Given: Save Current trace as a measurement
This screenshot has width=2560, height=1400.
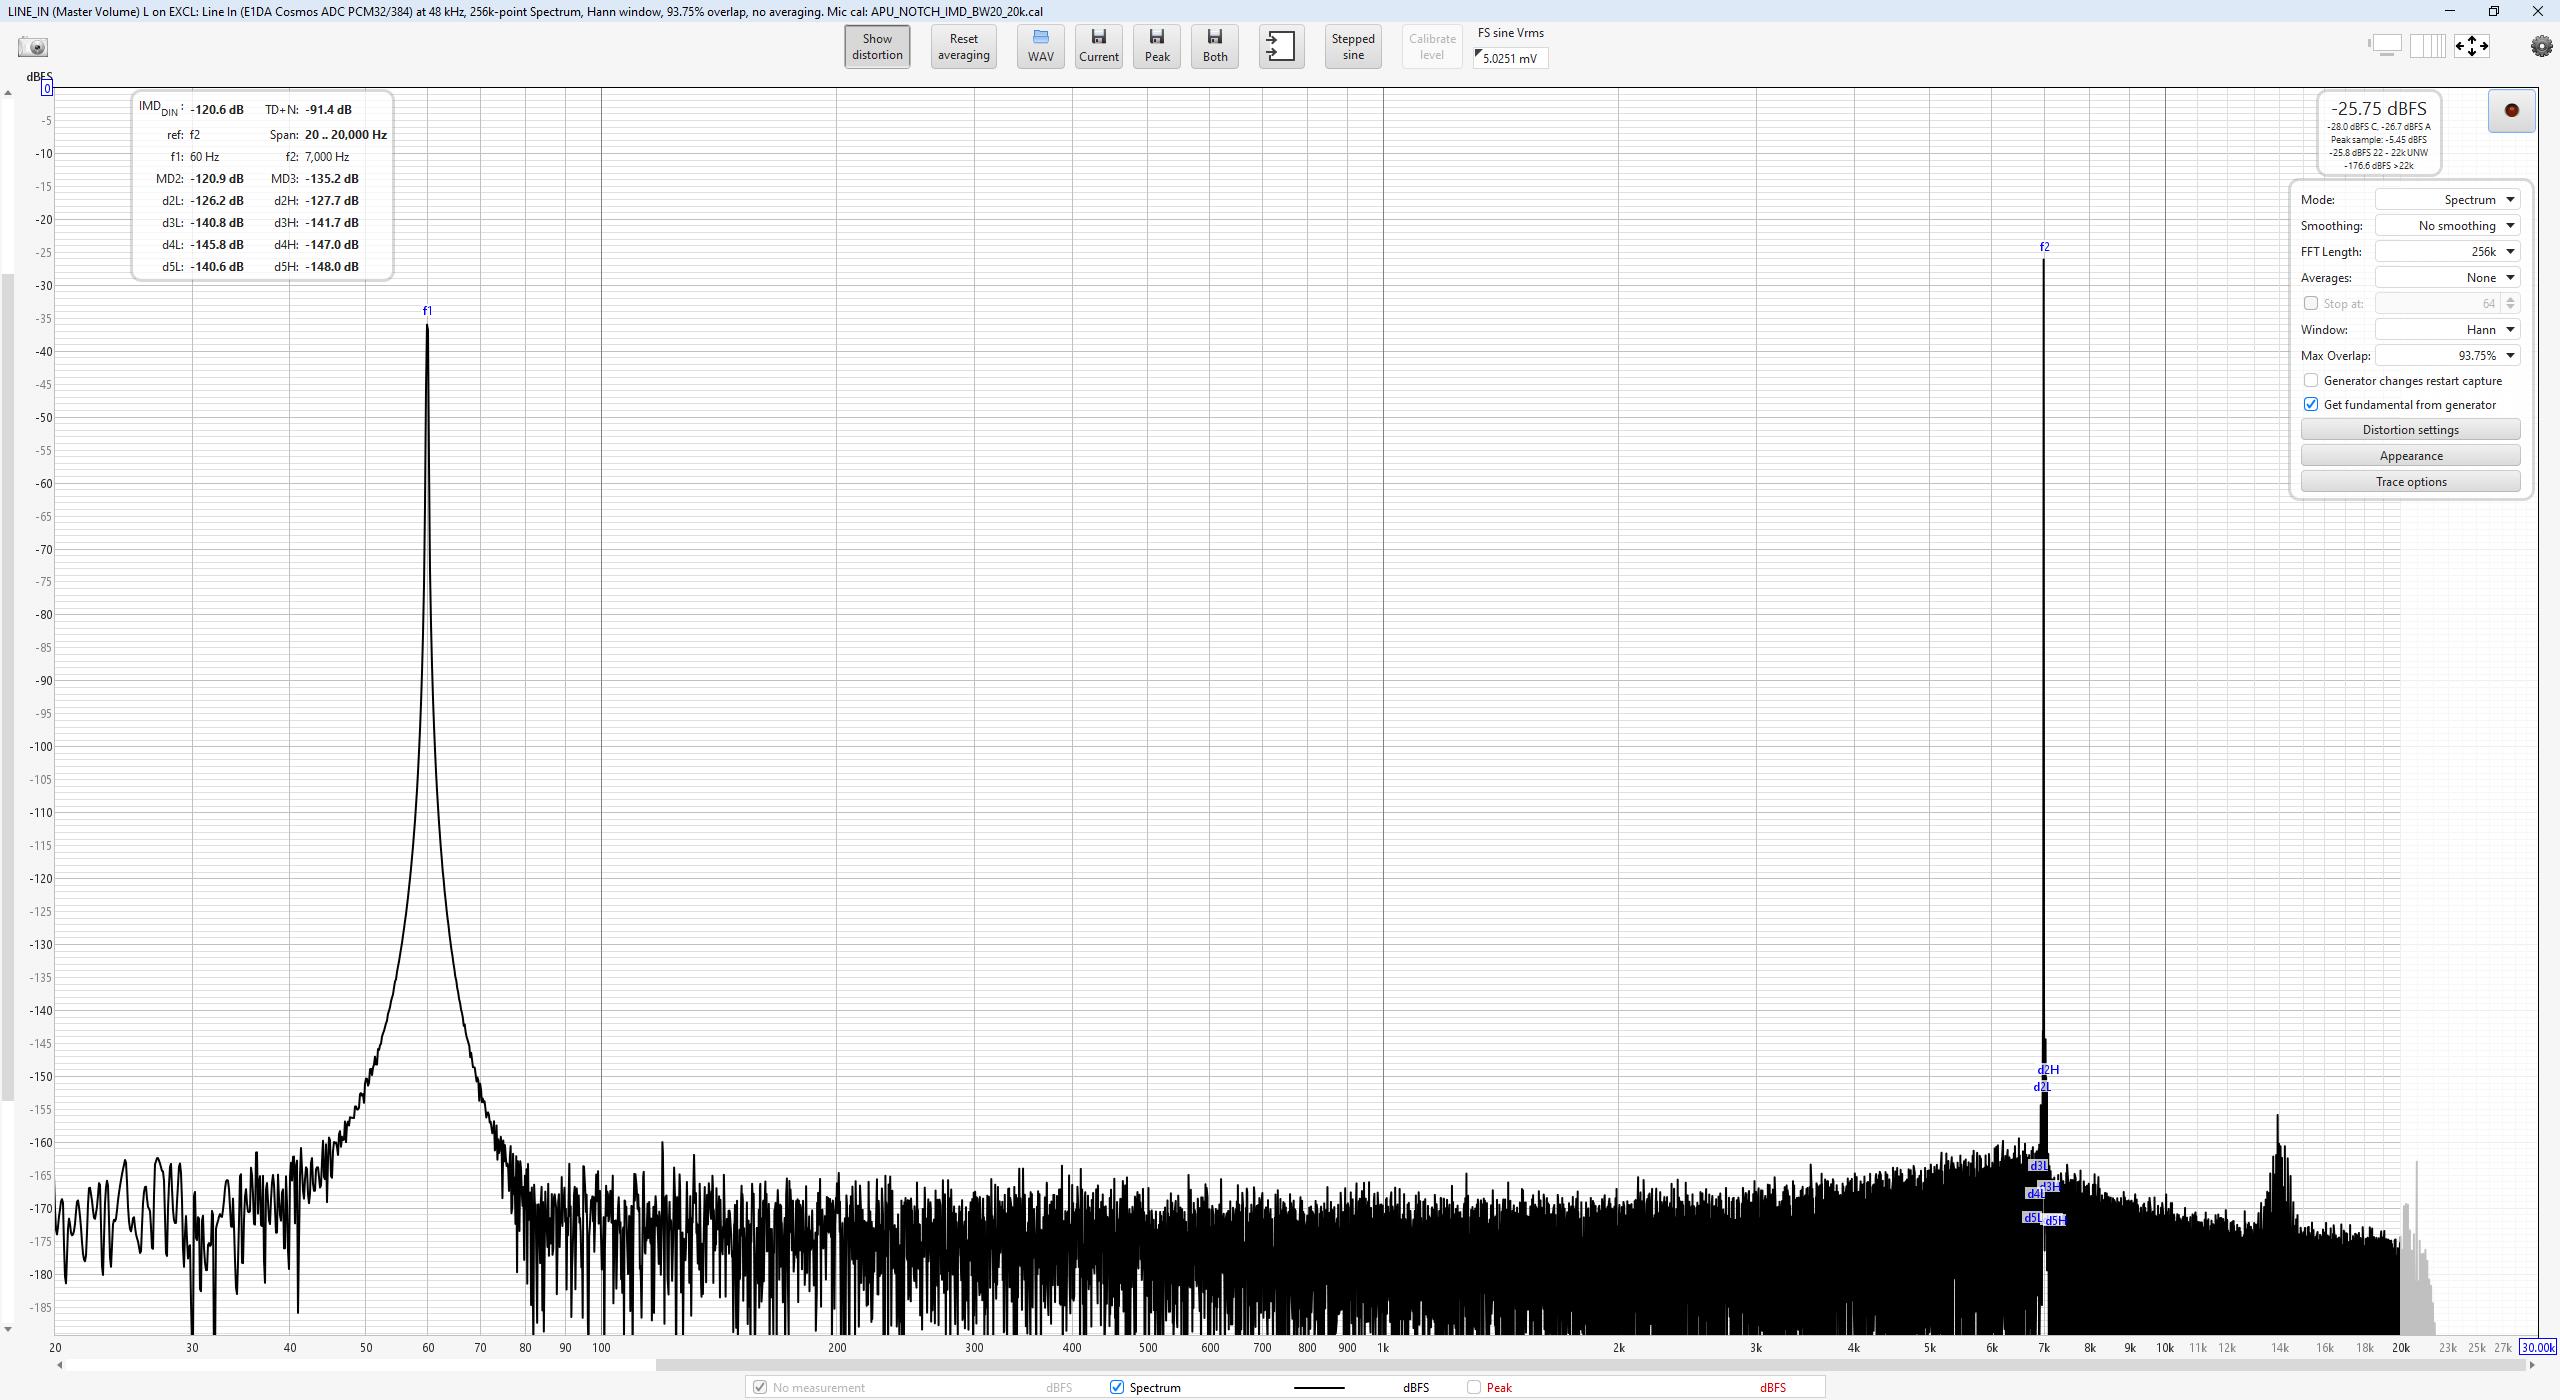Looking at the screenshot, I should pyautogui.click(x=1098, y=47).
